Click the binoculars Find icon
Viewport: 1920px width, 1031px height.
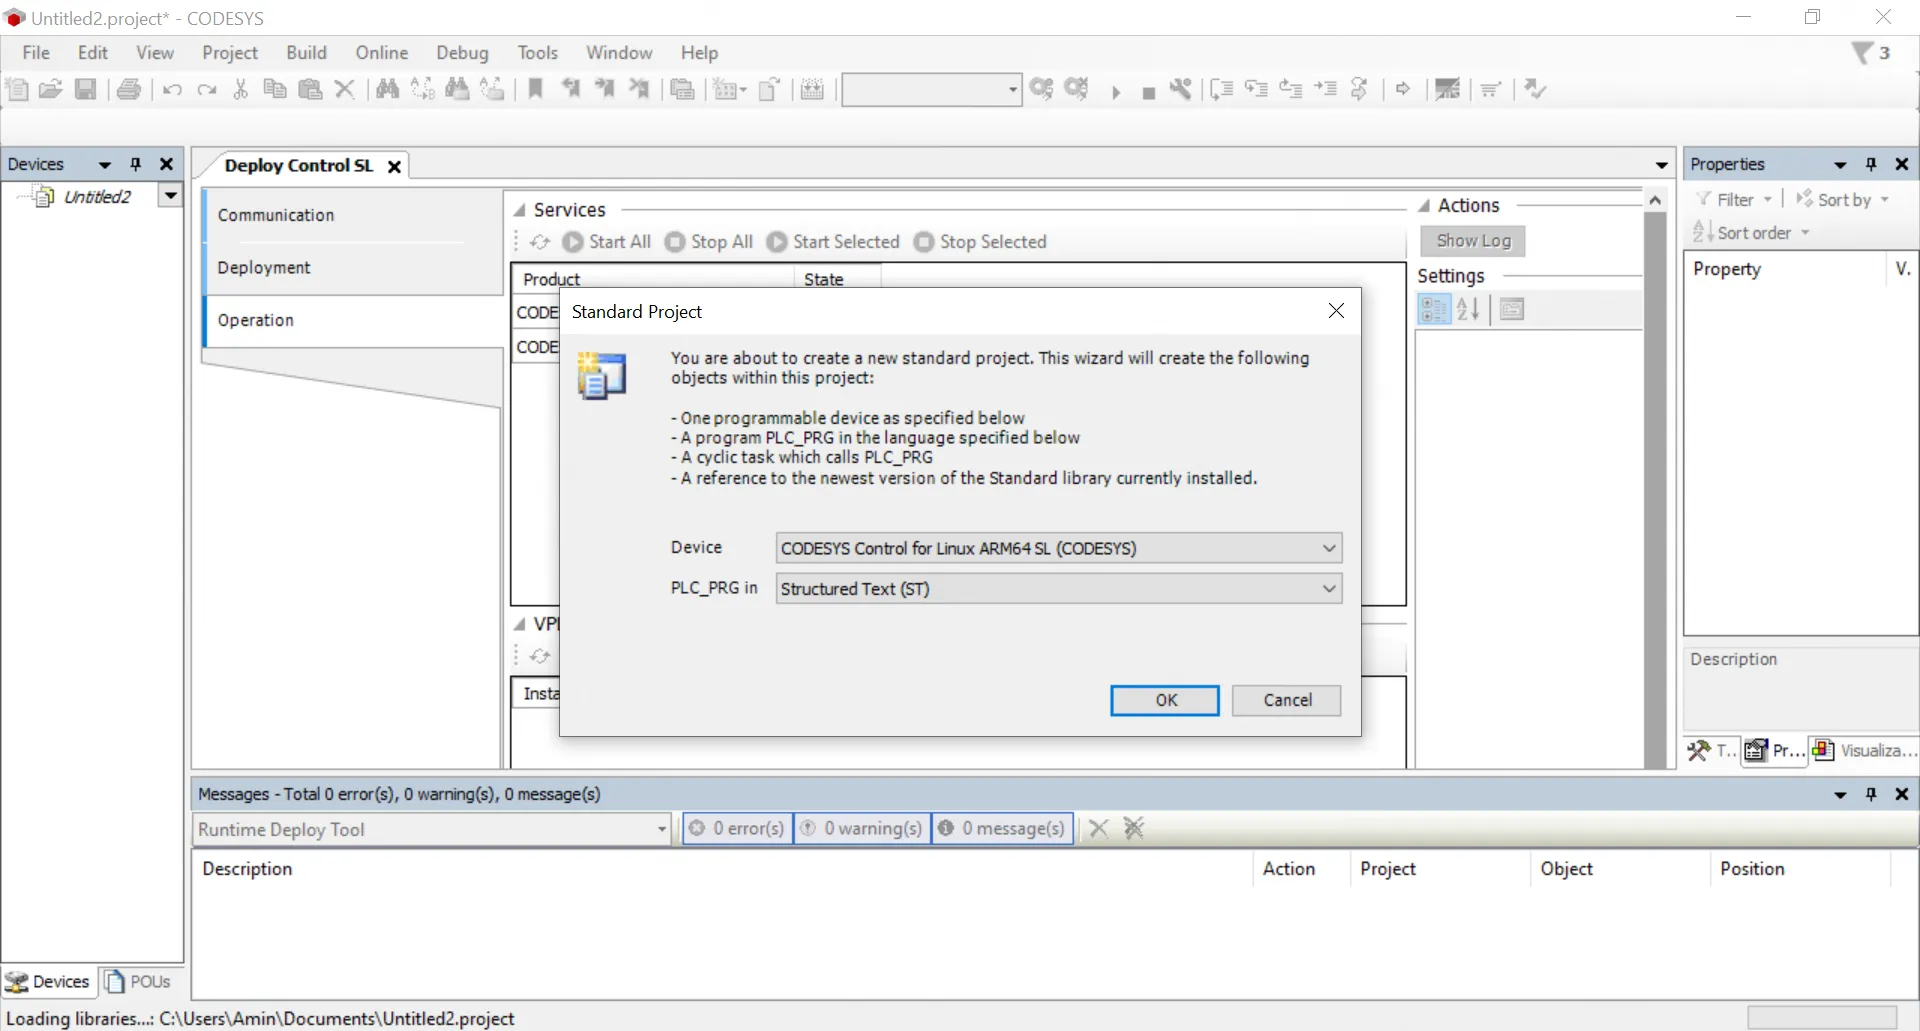[387, 89]
